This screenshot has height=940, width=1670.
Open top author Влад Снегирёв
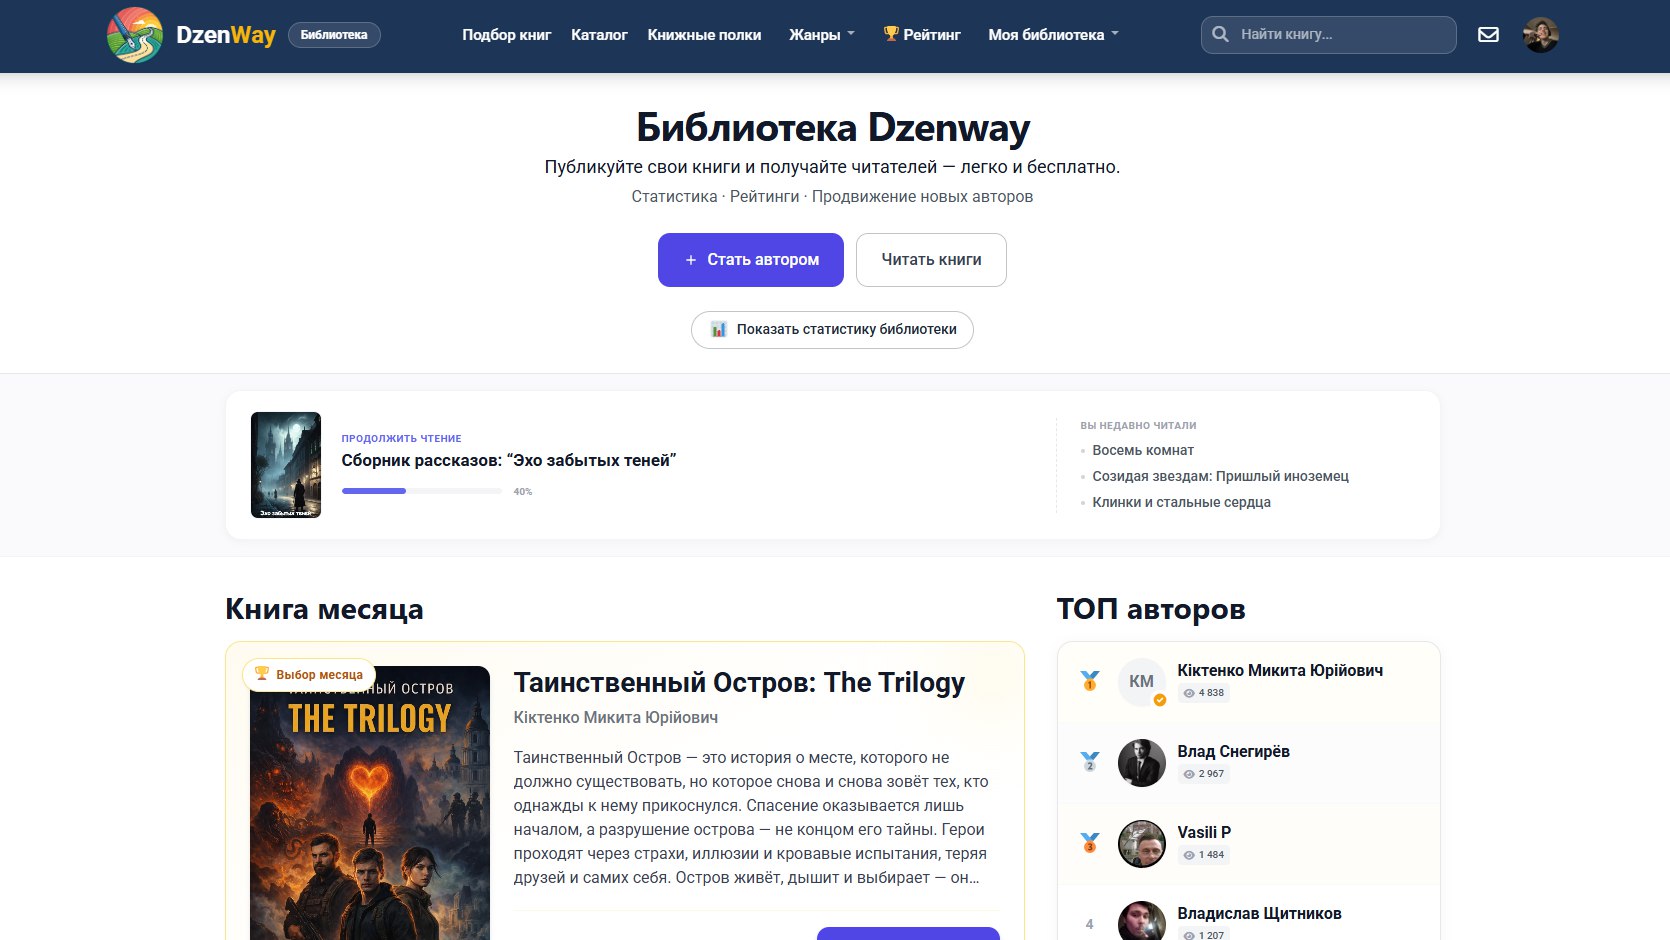pyautogui.click(x=1233, y=752)
